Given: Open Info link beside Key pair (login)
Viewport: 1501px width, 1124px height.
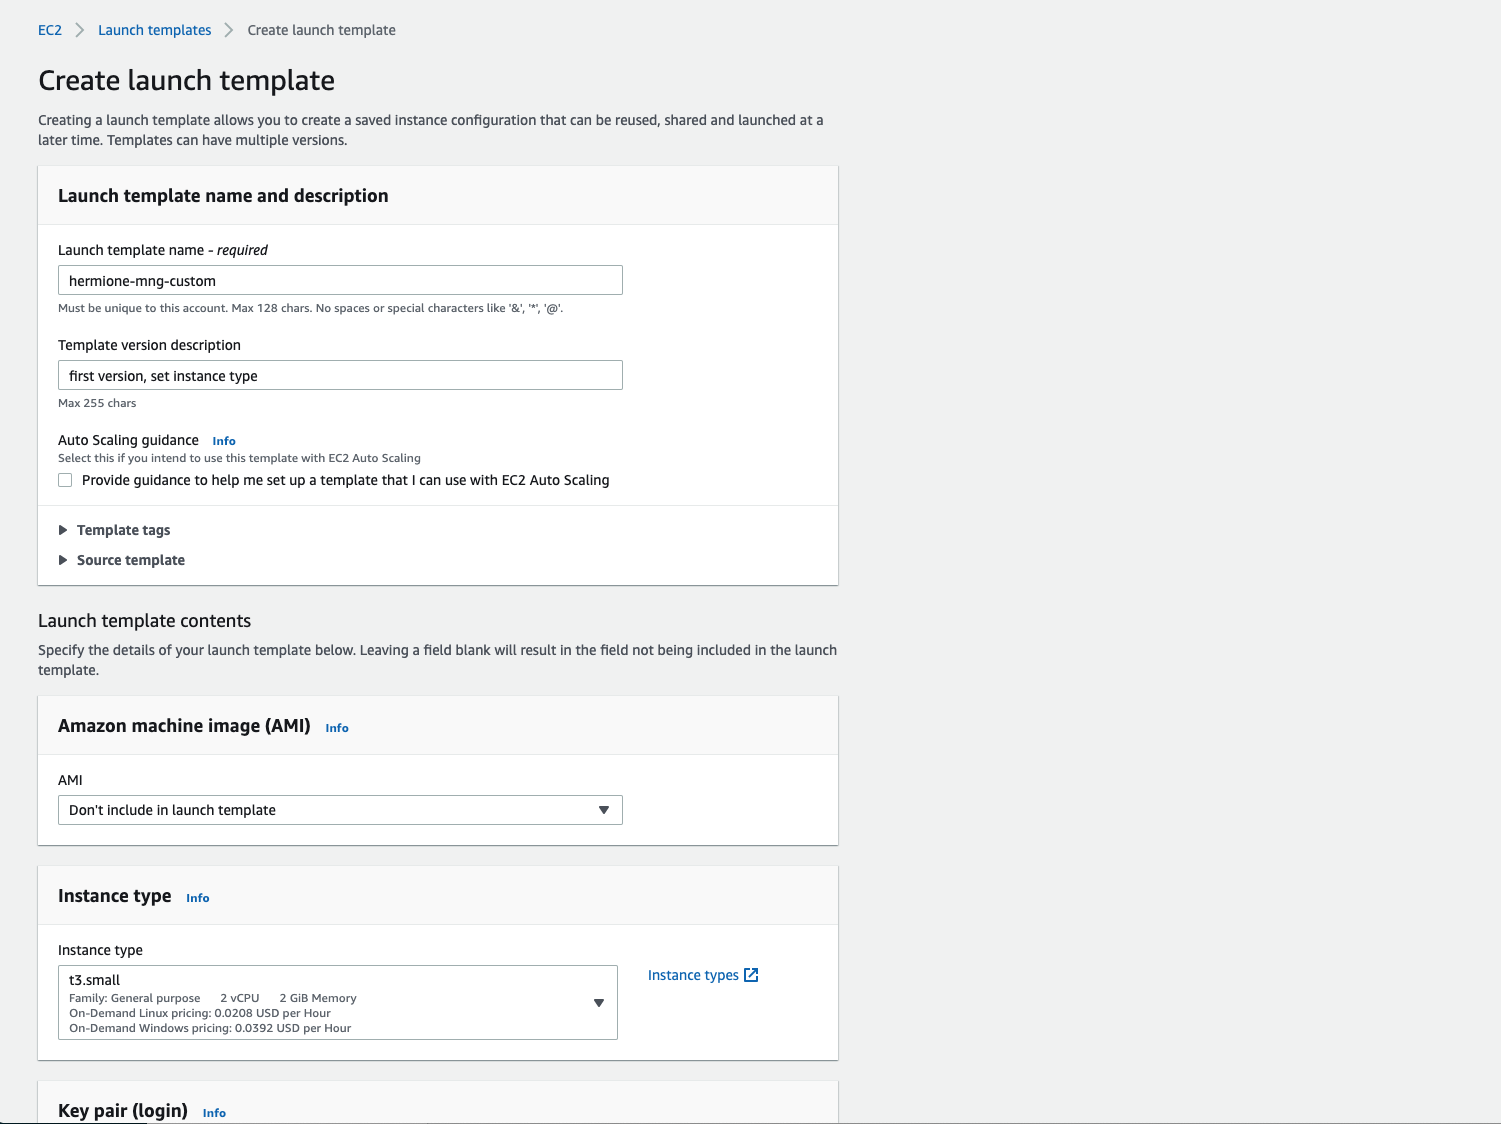Looking at the screenshot, I should [214, 1113].
